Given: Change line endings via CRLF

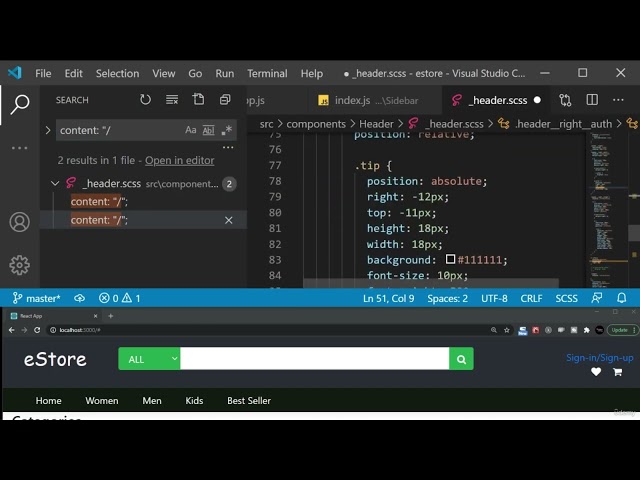Looking at the screenshot, I should [531, 298].
